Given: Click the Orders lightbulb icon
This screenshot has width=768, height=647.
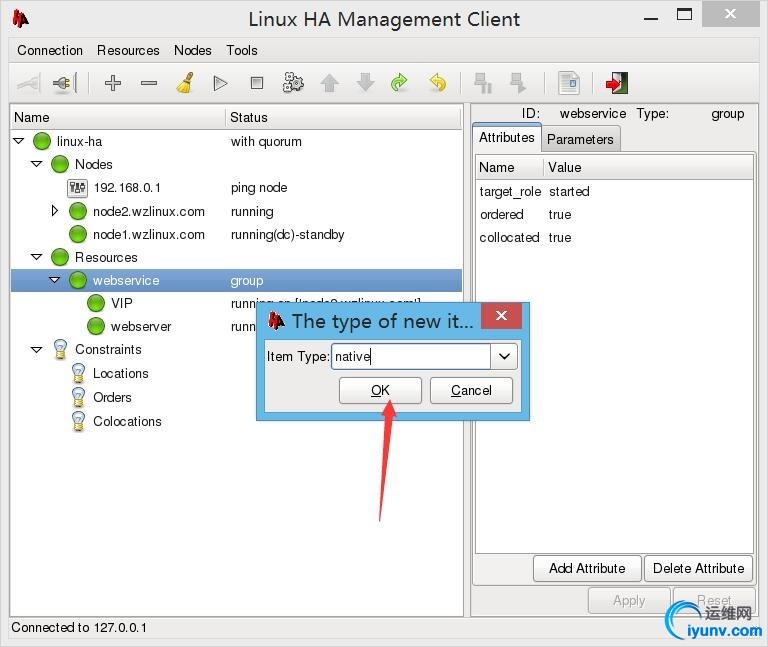Looking at the screenshot, I should point(78,397).
